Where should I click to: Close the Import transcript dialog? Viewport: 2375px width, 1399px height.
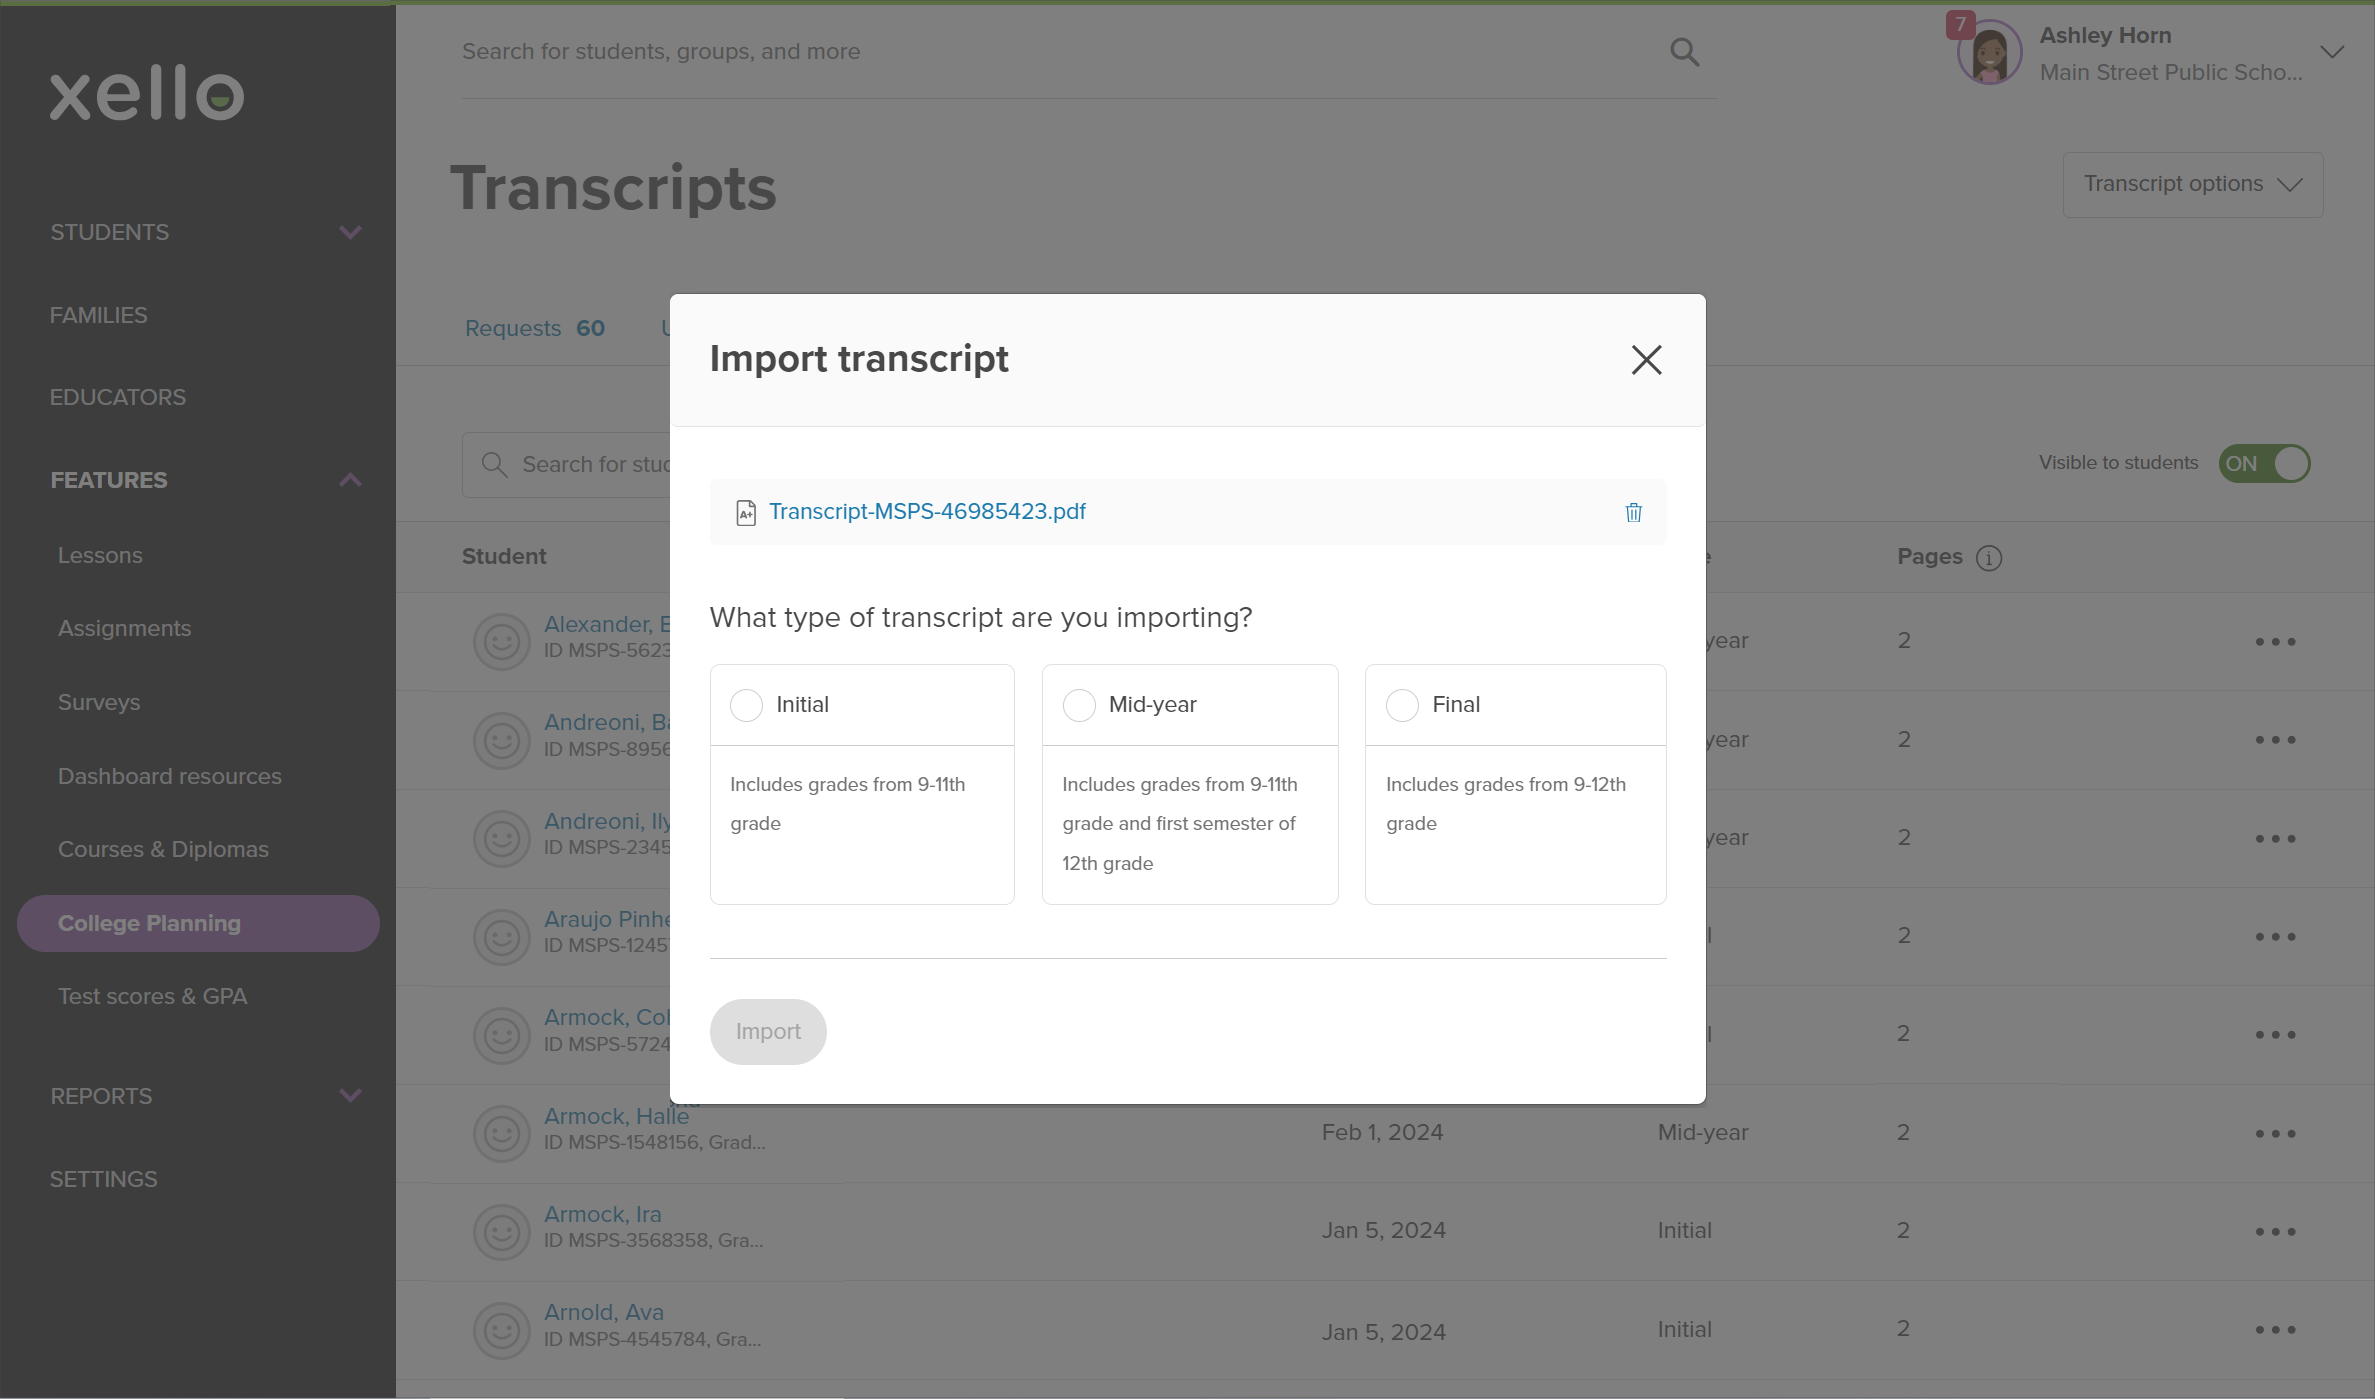tap(1646, 360)
